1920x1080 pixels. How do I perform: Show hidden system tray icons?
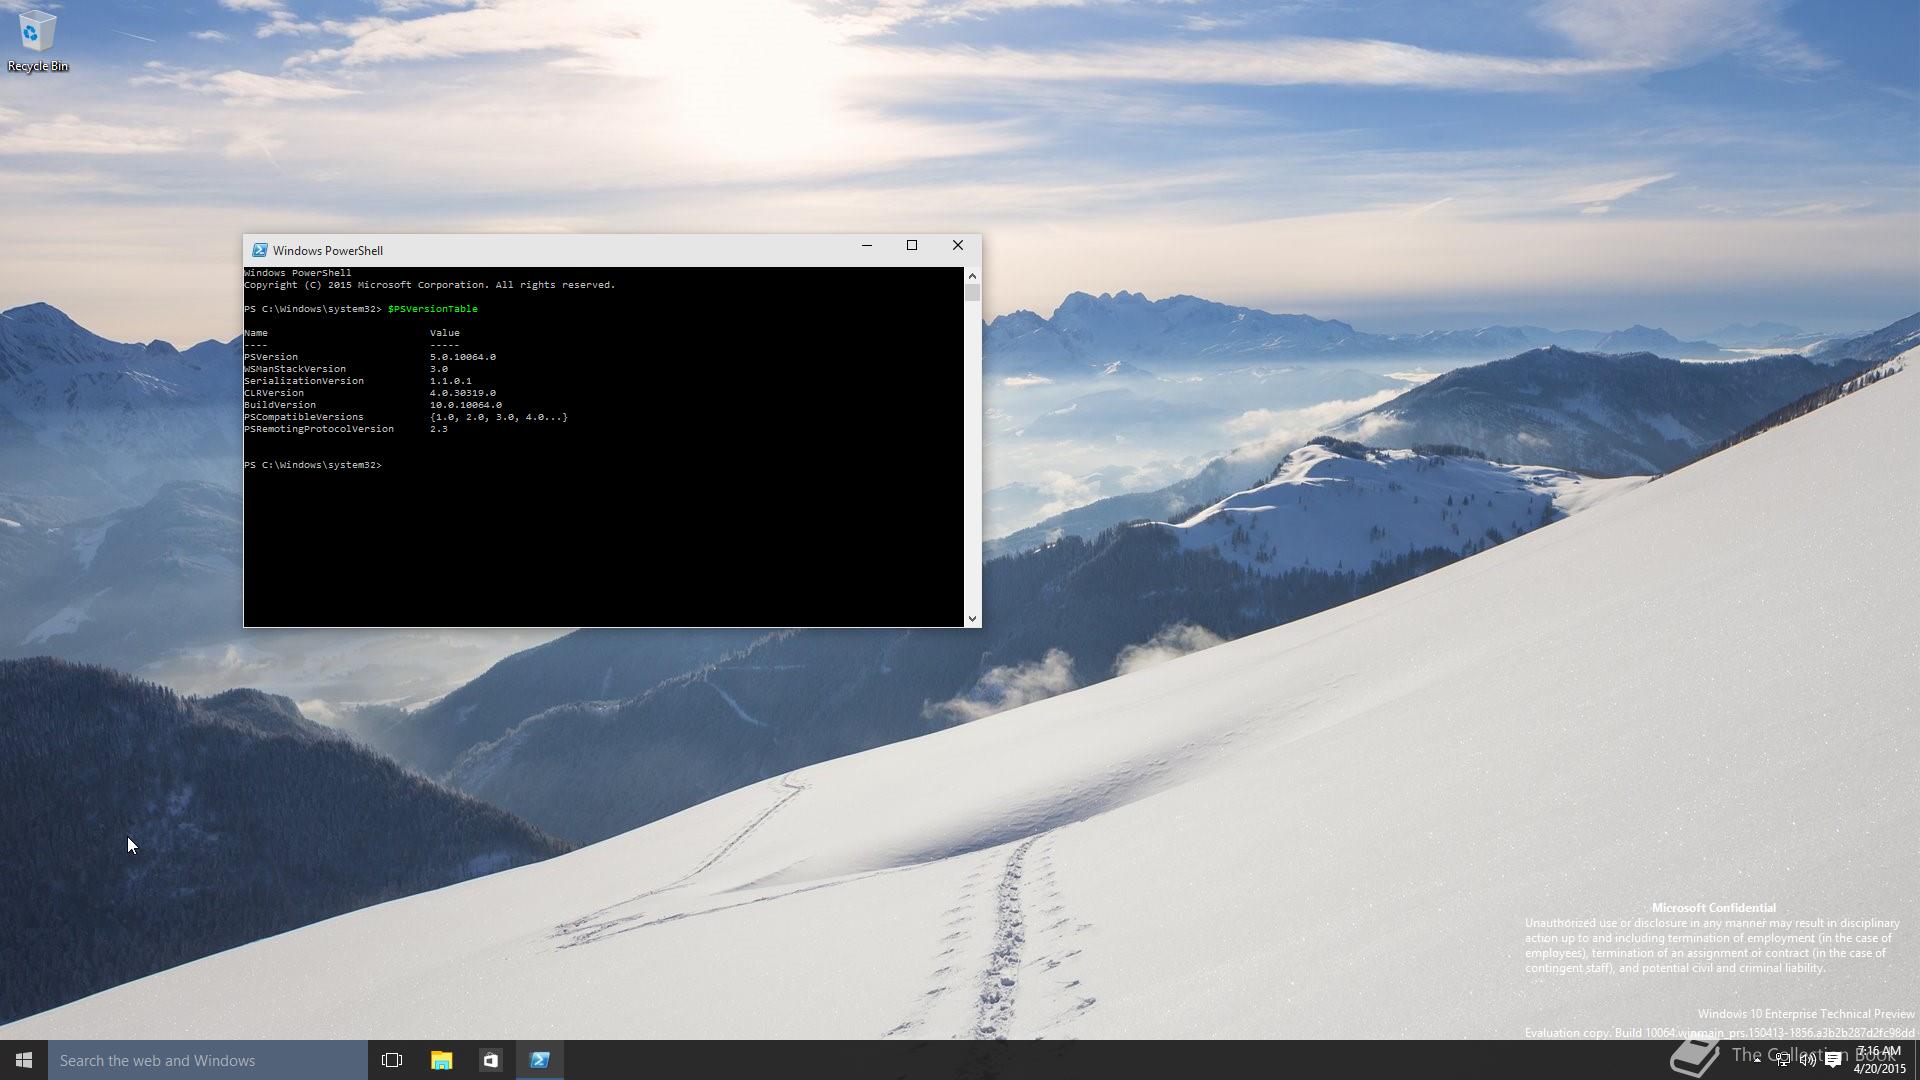pyautogui.click(x=1757, y=1060)
